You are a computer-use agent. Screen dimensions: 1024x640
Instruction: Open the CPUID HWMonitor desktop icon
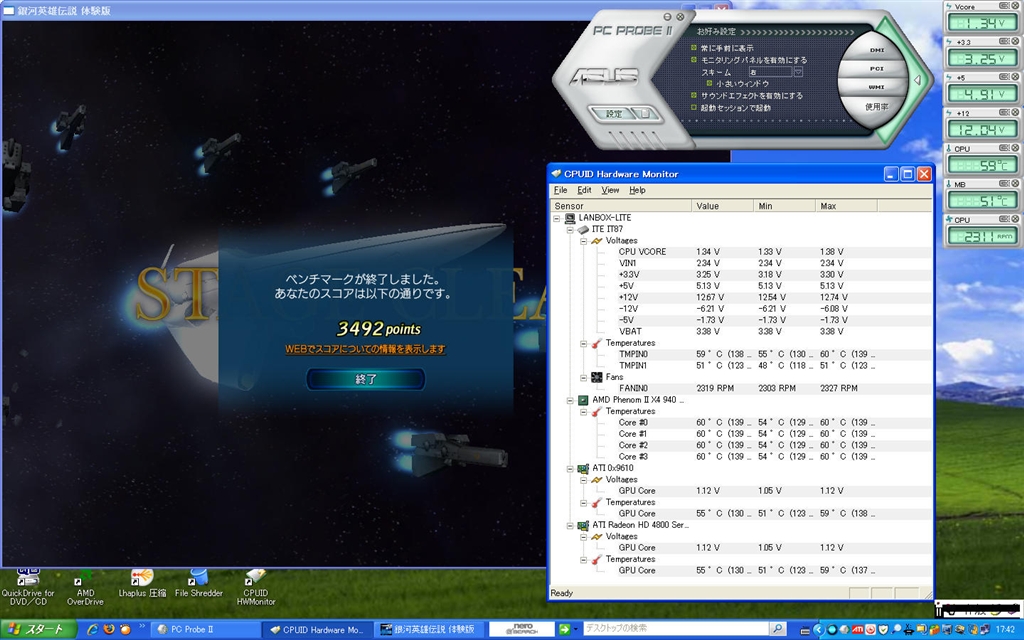point(255,587)
